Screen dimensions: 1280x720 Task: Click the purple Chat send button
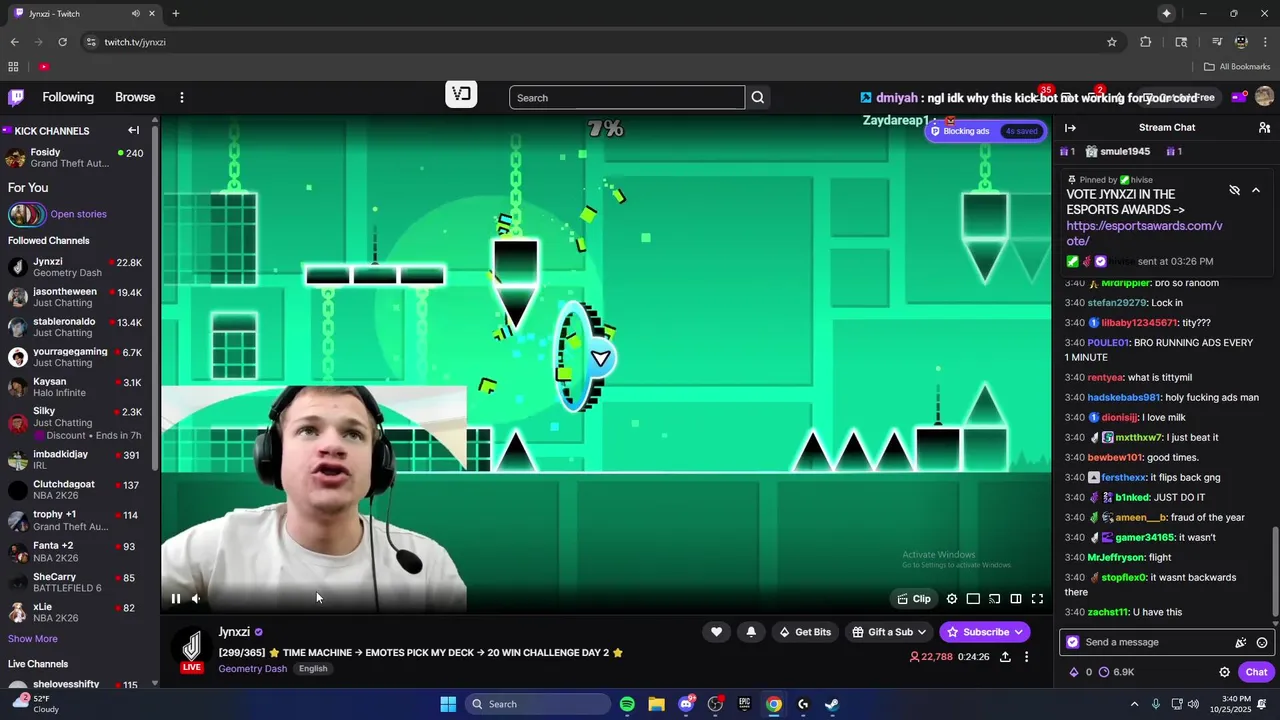click(x=1256, y=672)
